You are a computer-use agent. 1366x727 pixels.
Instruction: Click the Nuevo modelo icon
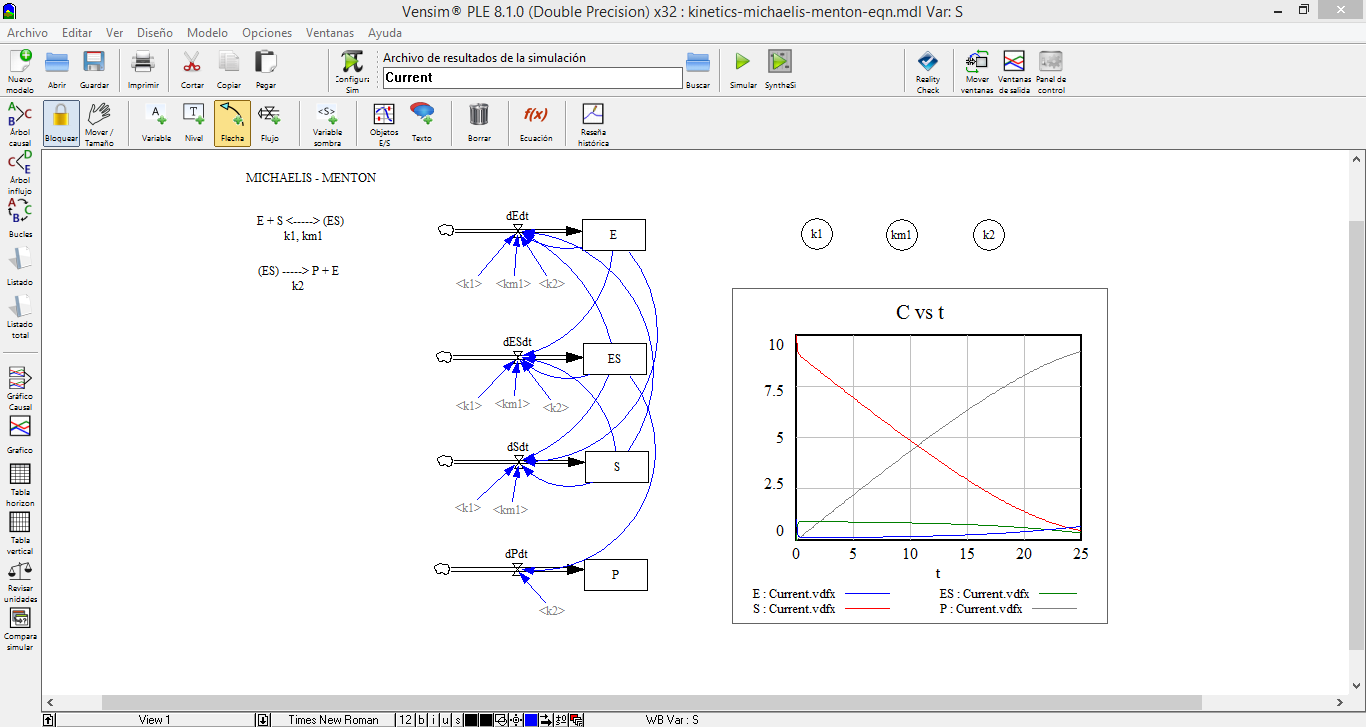pos(20,71)
